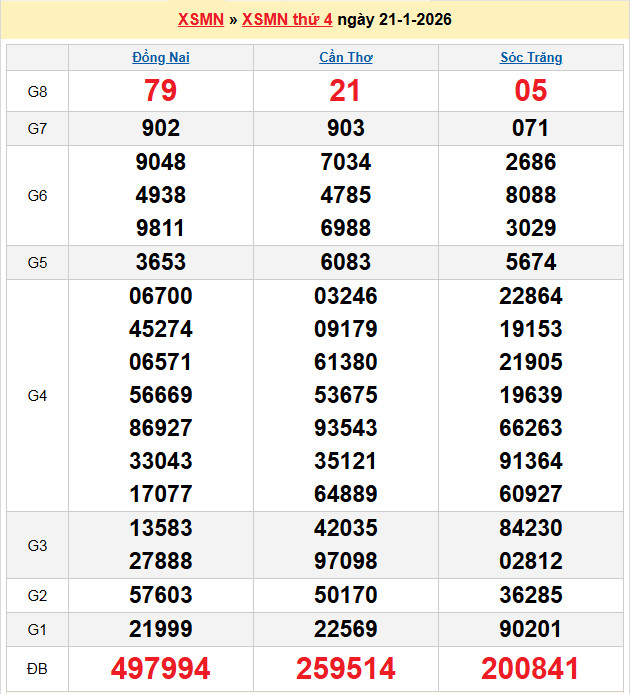Viewport: 630px width, 694px height.
Task: Click G2 result 50170
Action: (x=346, y=596)
